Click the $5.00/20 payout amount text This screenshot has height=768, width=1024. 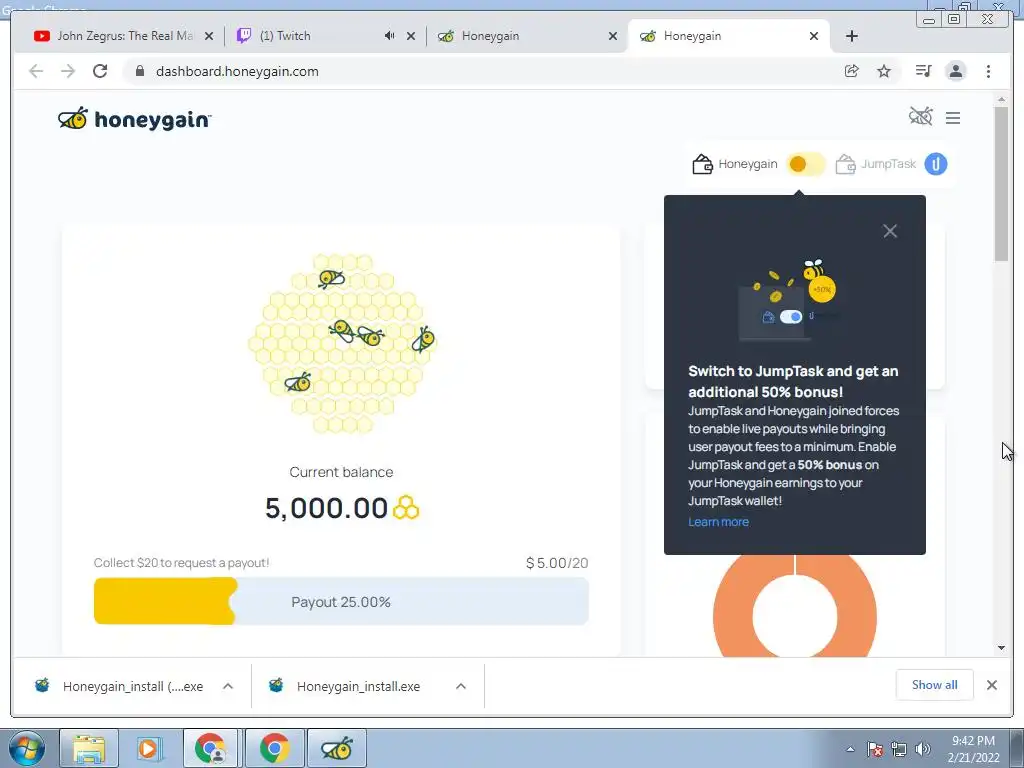(557, 563)
